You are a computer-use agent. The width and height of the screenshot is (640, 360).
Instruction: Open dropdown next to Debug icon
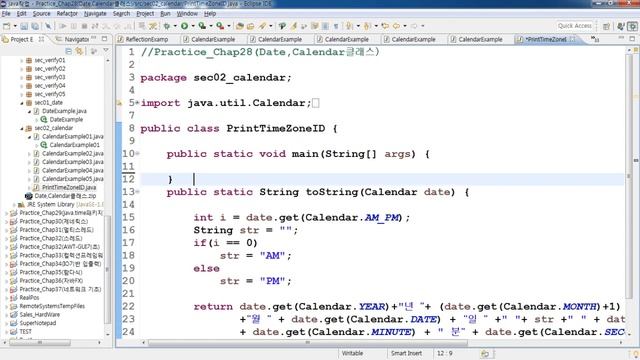(x=175, y=26)
